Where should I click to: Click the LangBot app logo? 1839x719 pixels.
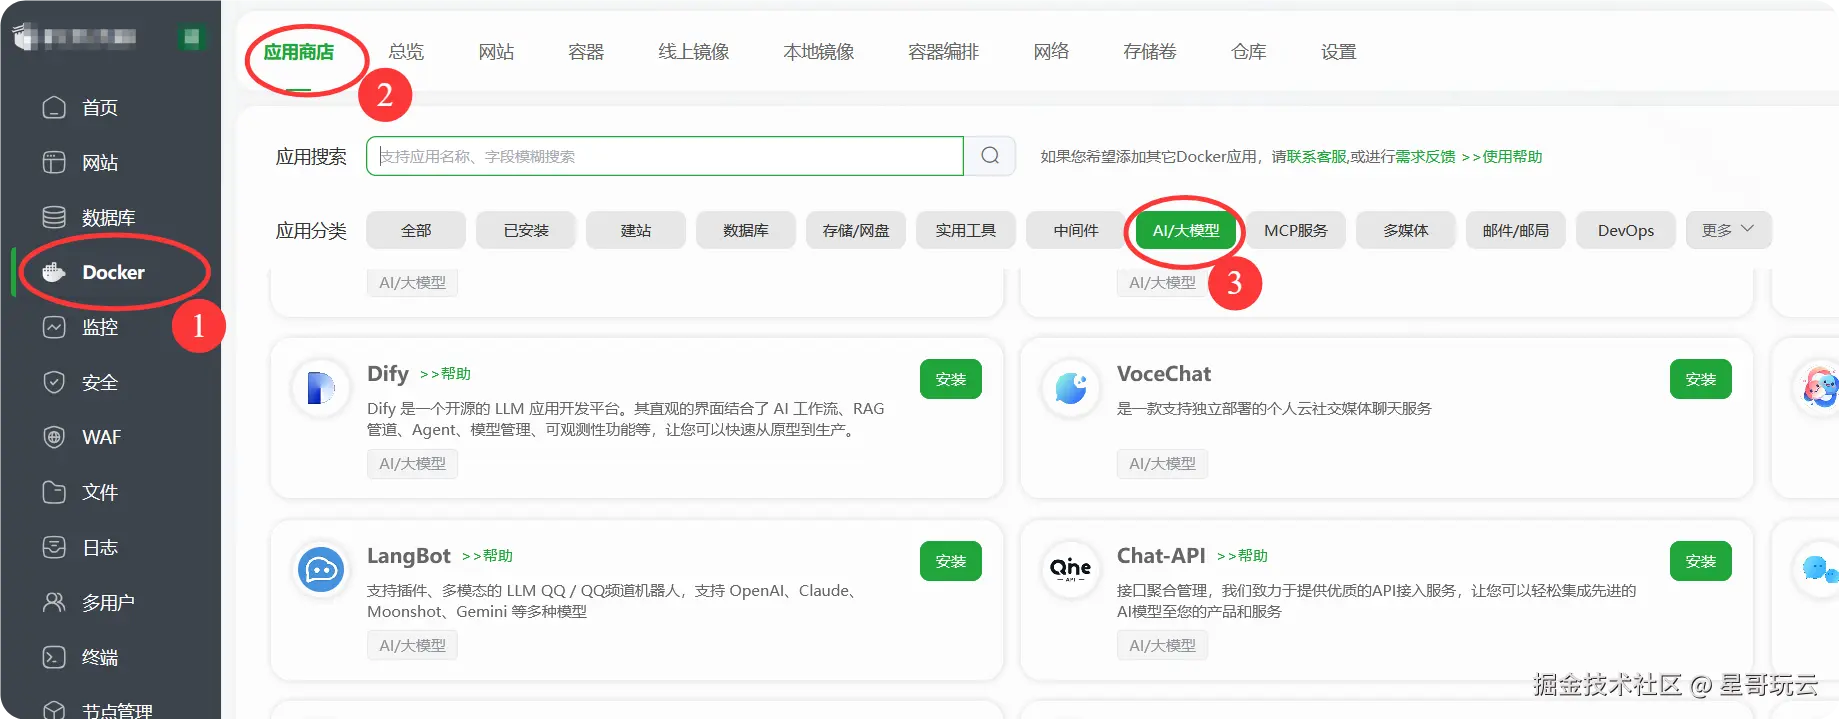(x=321, y=570)
